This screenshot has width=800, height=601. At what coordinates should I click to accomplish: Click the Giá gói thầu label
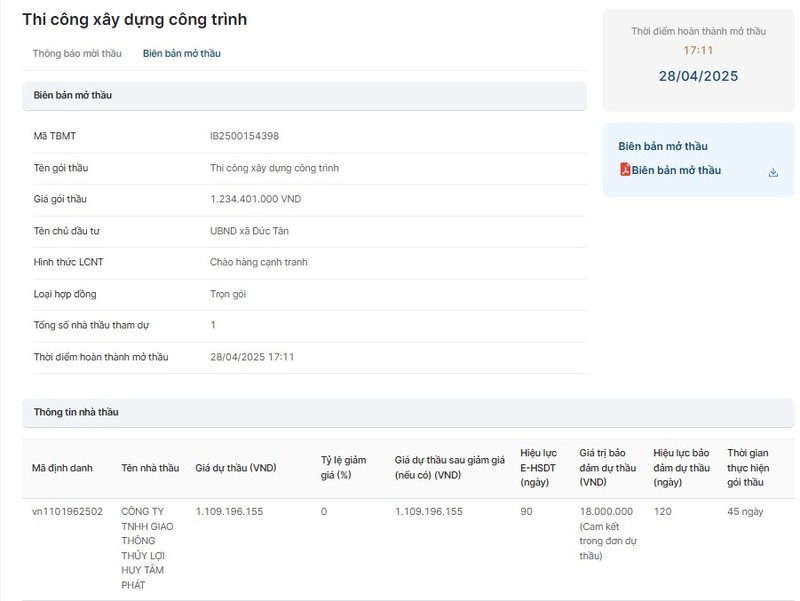click(60, 199)
